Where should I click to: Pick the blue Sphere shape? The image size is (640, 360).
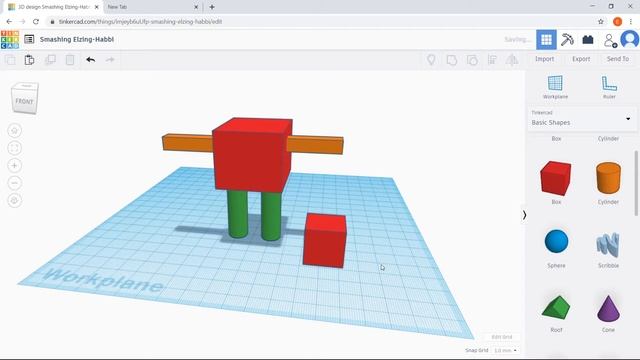pyautogui.click(x=556, y=241)
